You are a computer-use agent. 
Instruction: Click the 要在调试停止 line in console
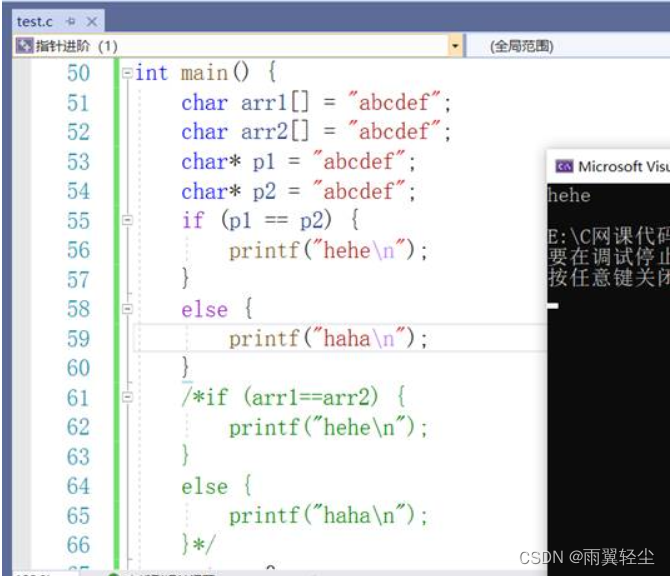coord(608,257)
